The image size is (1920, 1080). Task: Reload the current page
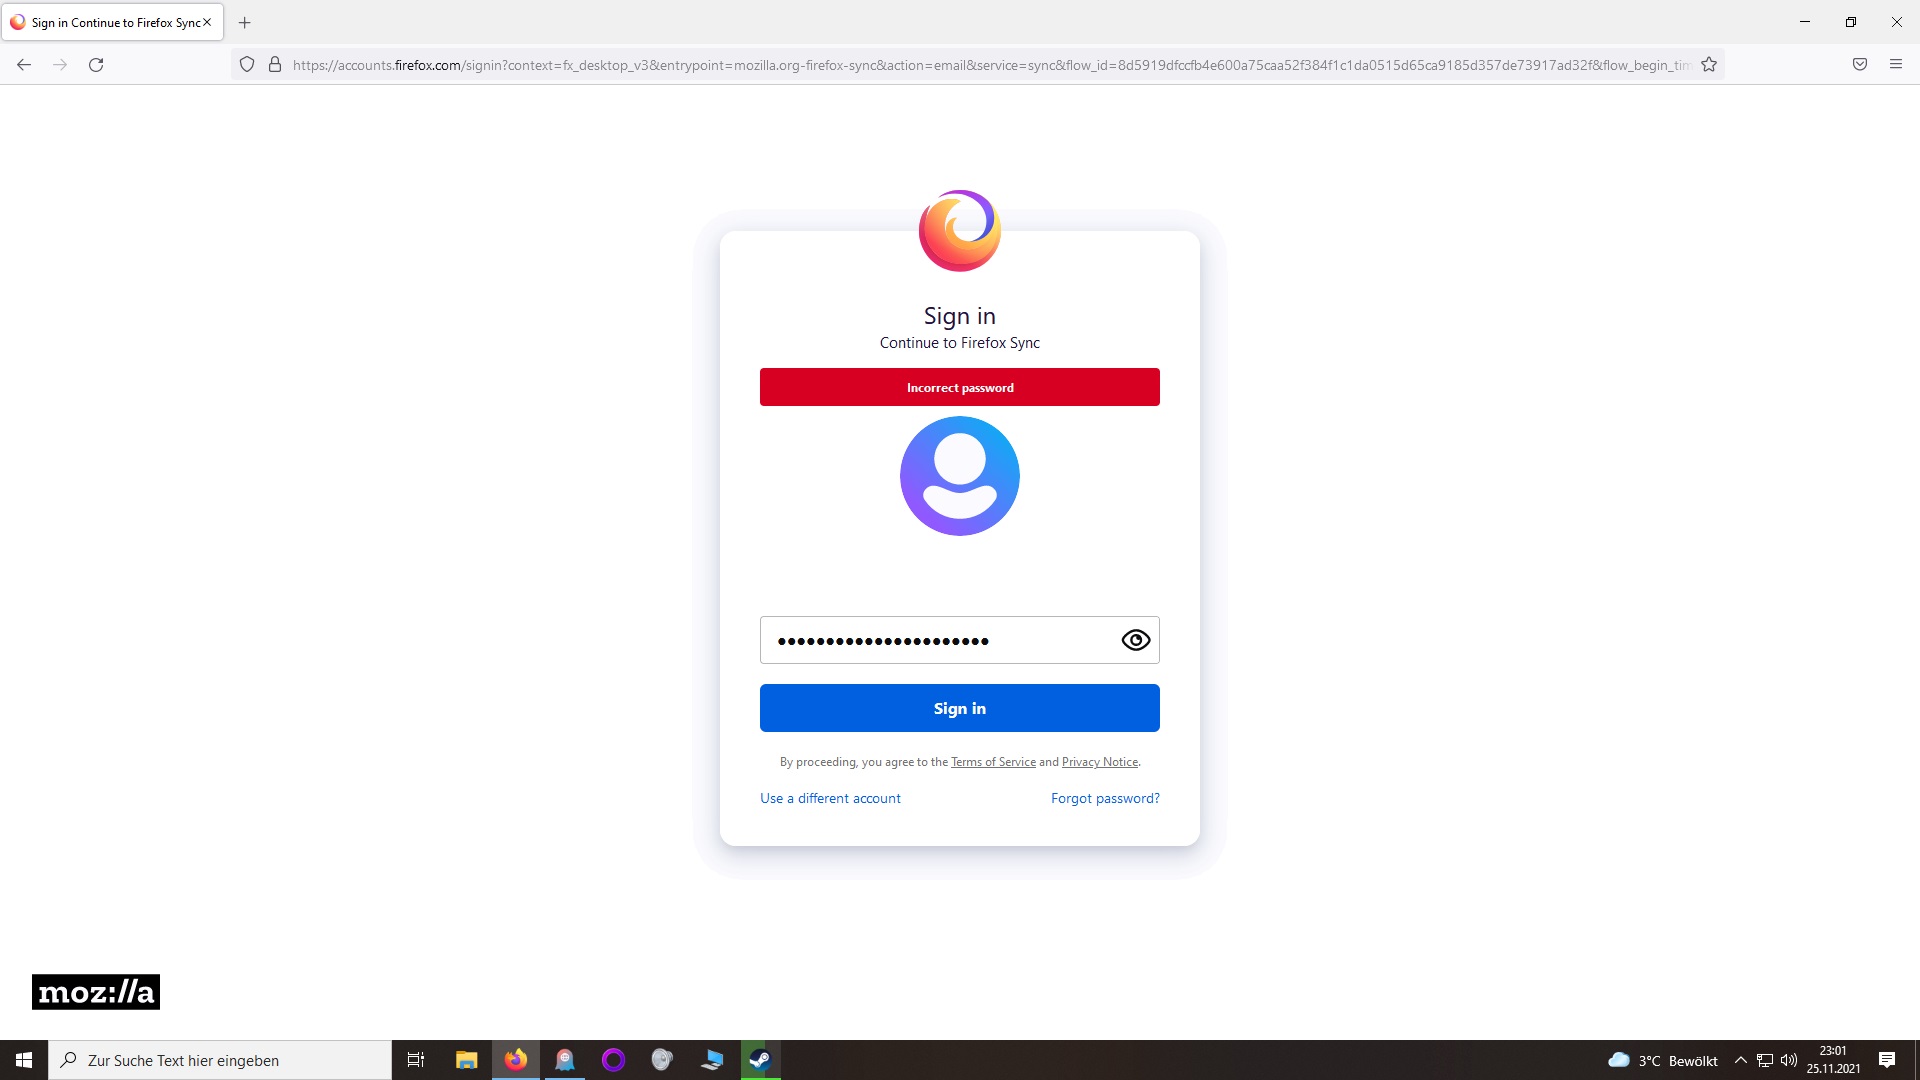pos(96,65)
